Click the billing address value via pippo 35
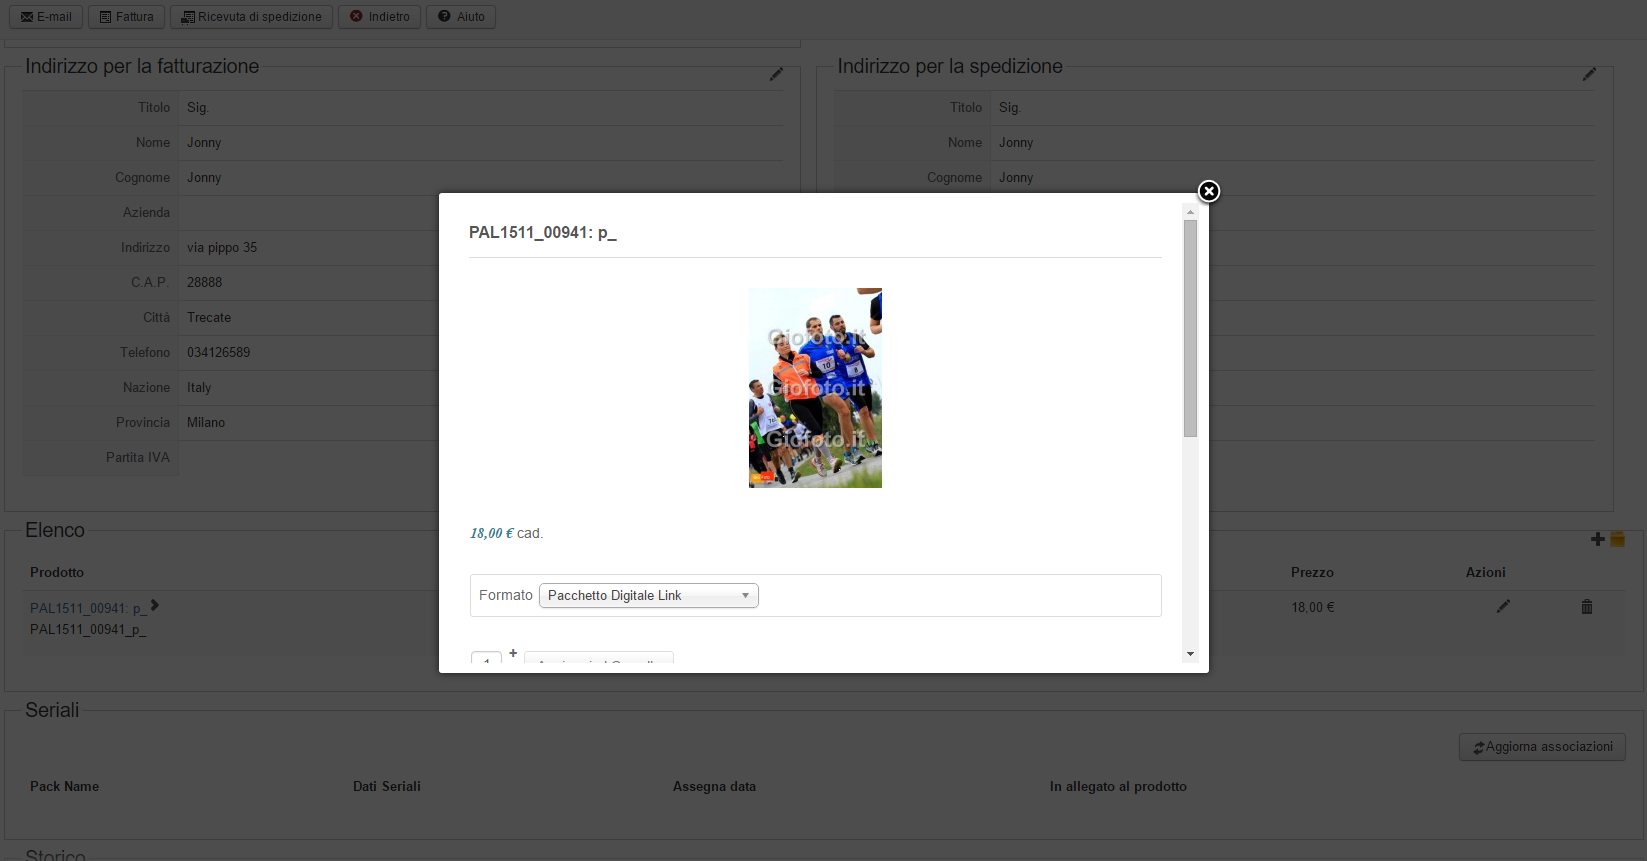This screenshot has width=1647, height=861. [x=222, y=248]
